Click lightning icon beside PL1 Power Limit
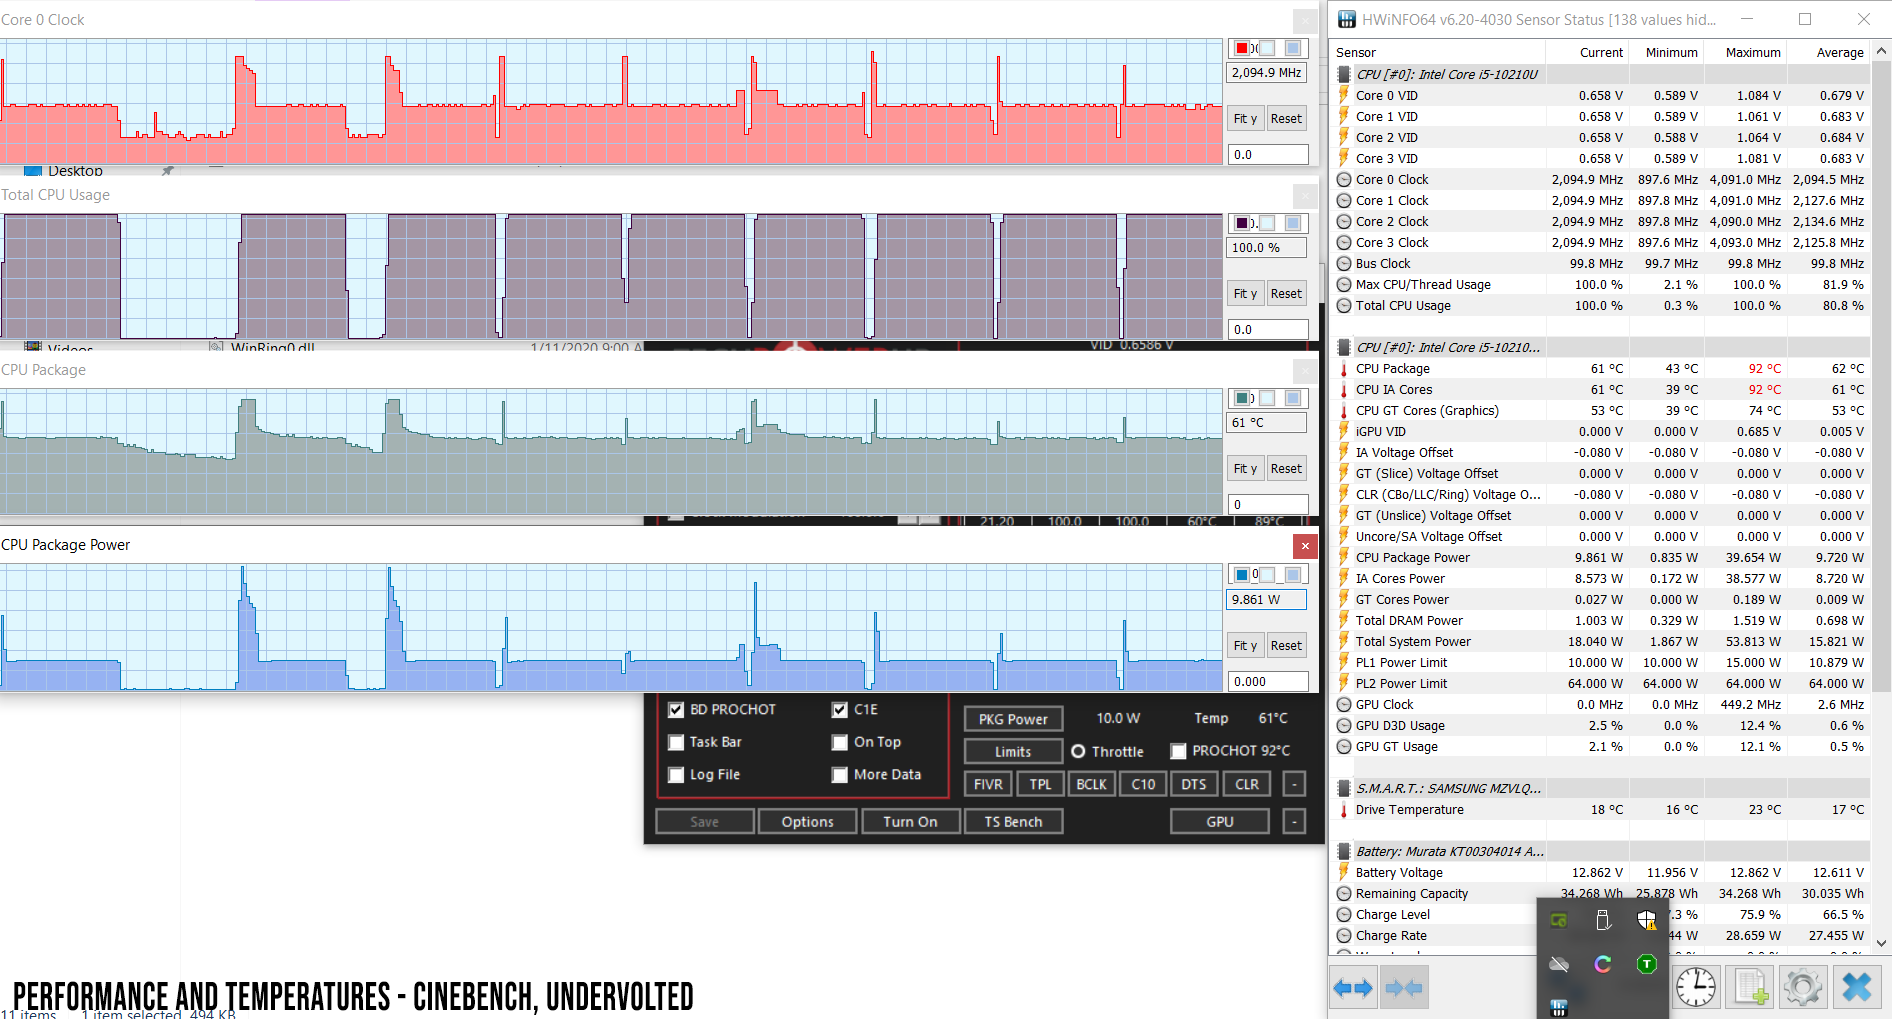 coord(1344,663)
